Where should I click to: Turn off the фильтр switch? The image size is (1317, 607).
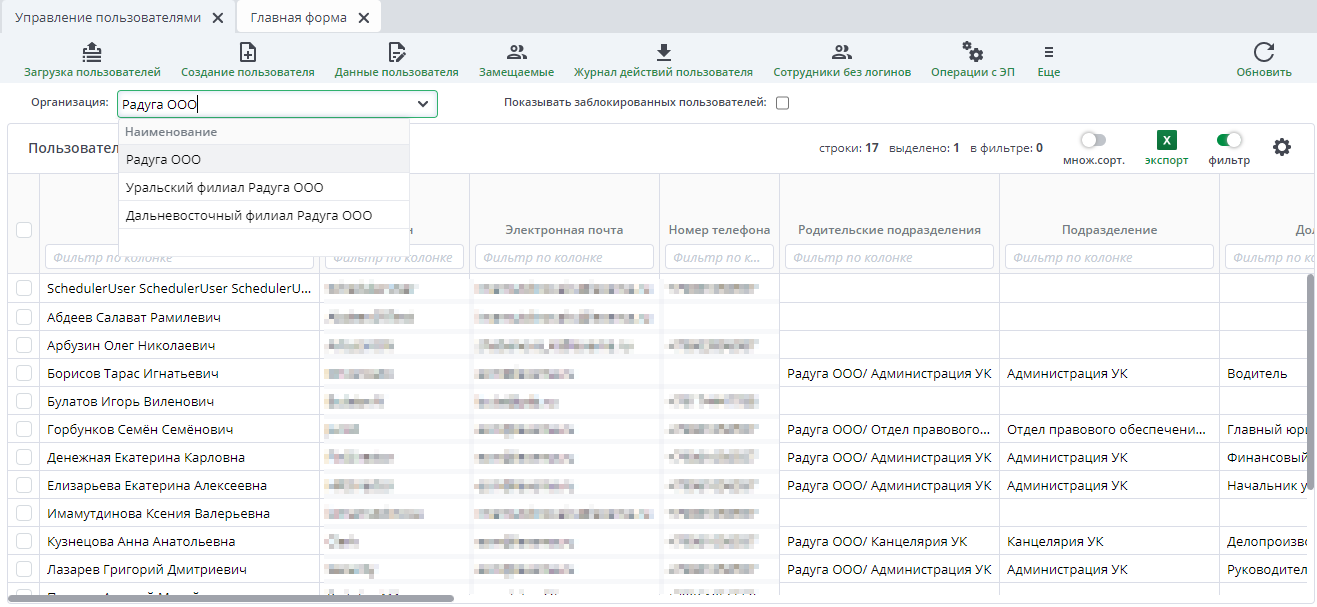coord(1229,141)
